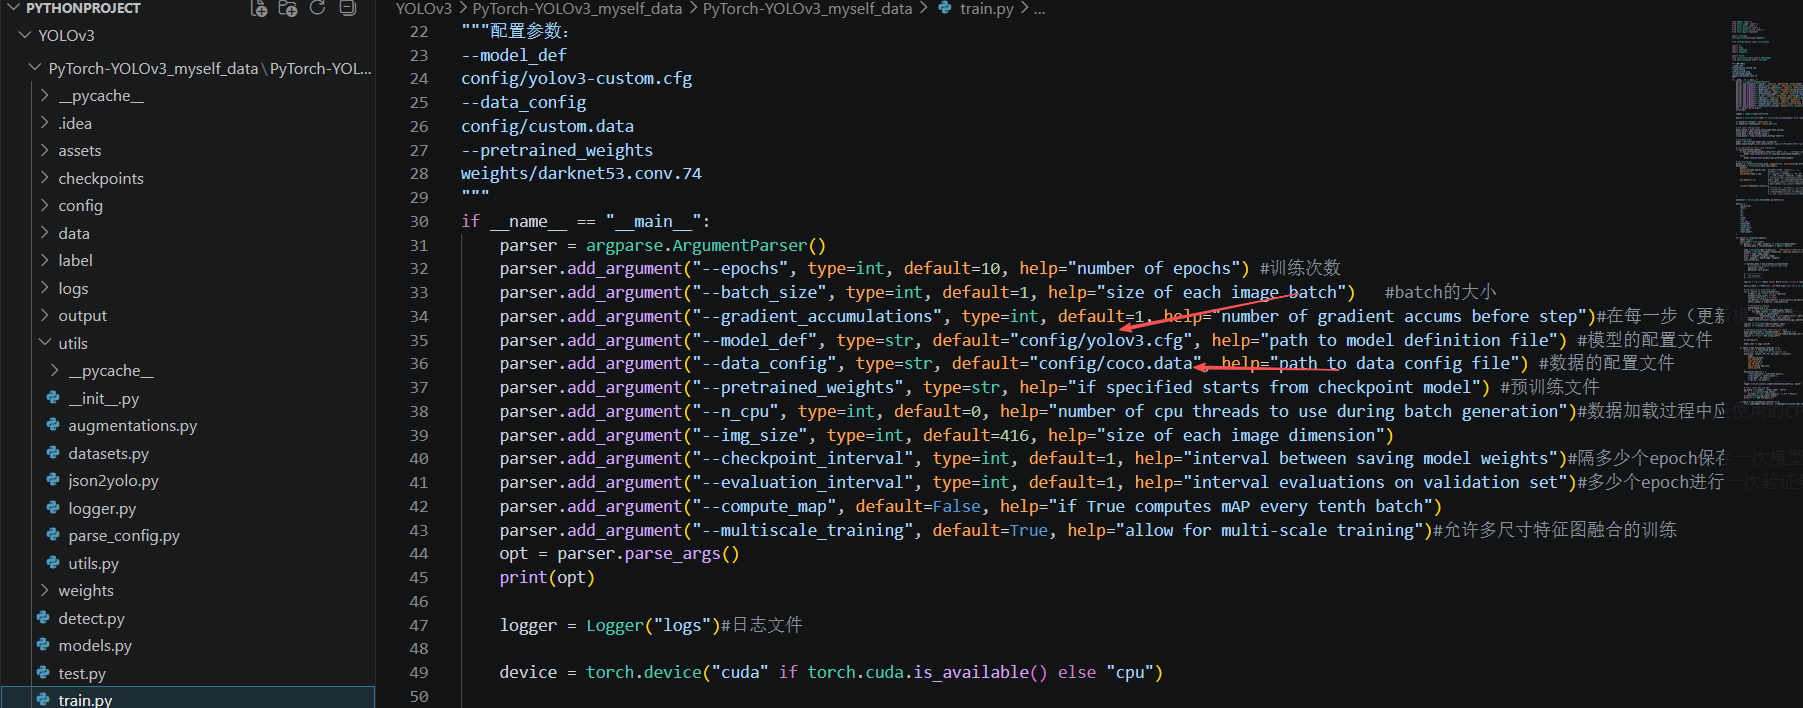Expand __pycache__ folder inside utils
1803x708 pixels.
[x=54, y=370]
